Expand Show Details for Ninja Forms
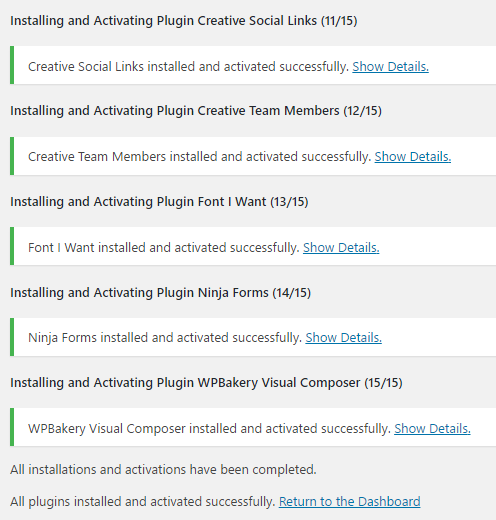 click(x=343, y=338)
